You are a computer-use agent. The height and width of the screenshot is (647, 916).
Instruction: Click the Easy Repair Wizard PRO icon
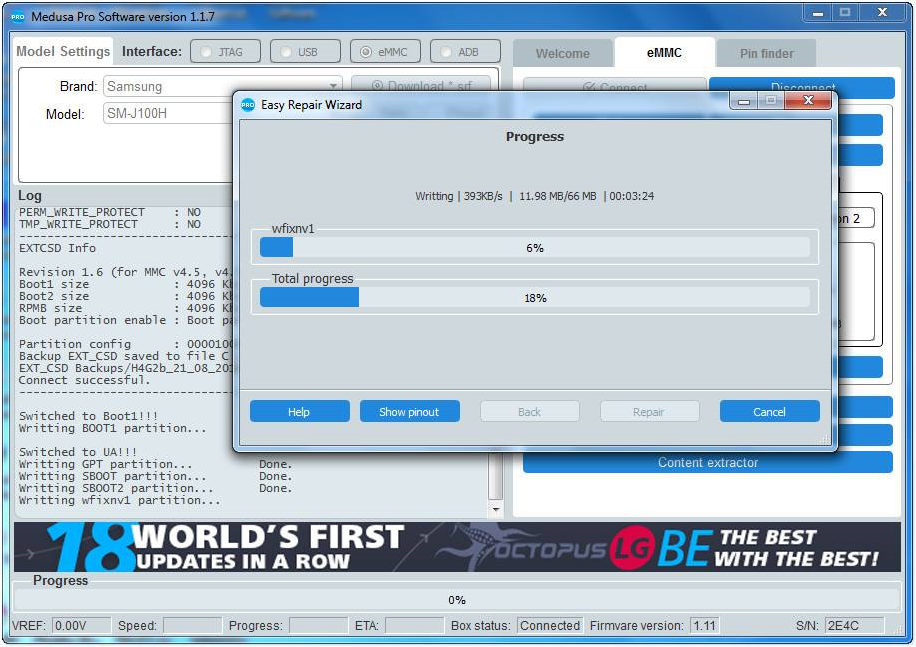point(248,105)
